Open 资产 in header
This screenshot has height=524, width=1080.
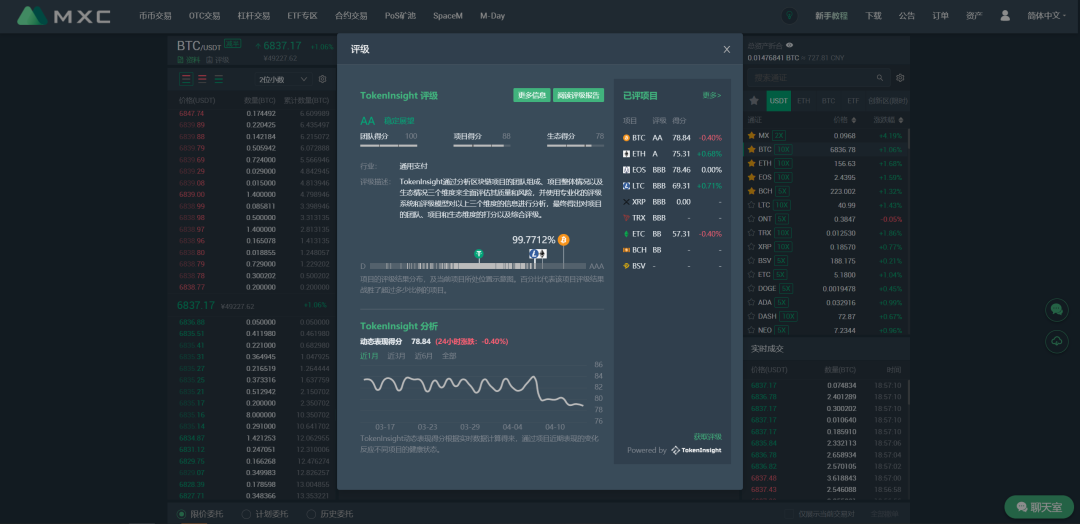pyautogui.click(x=974, y=16)
